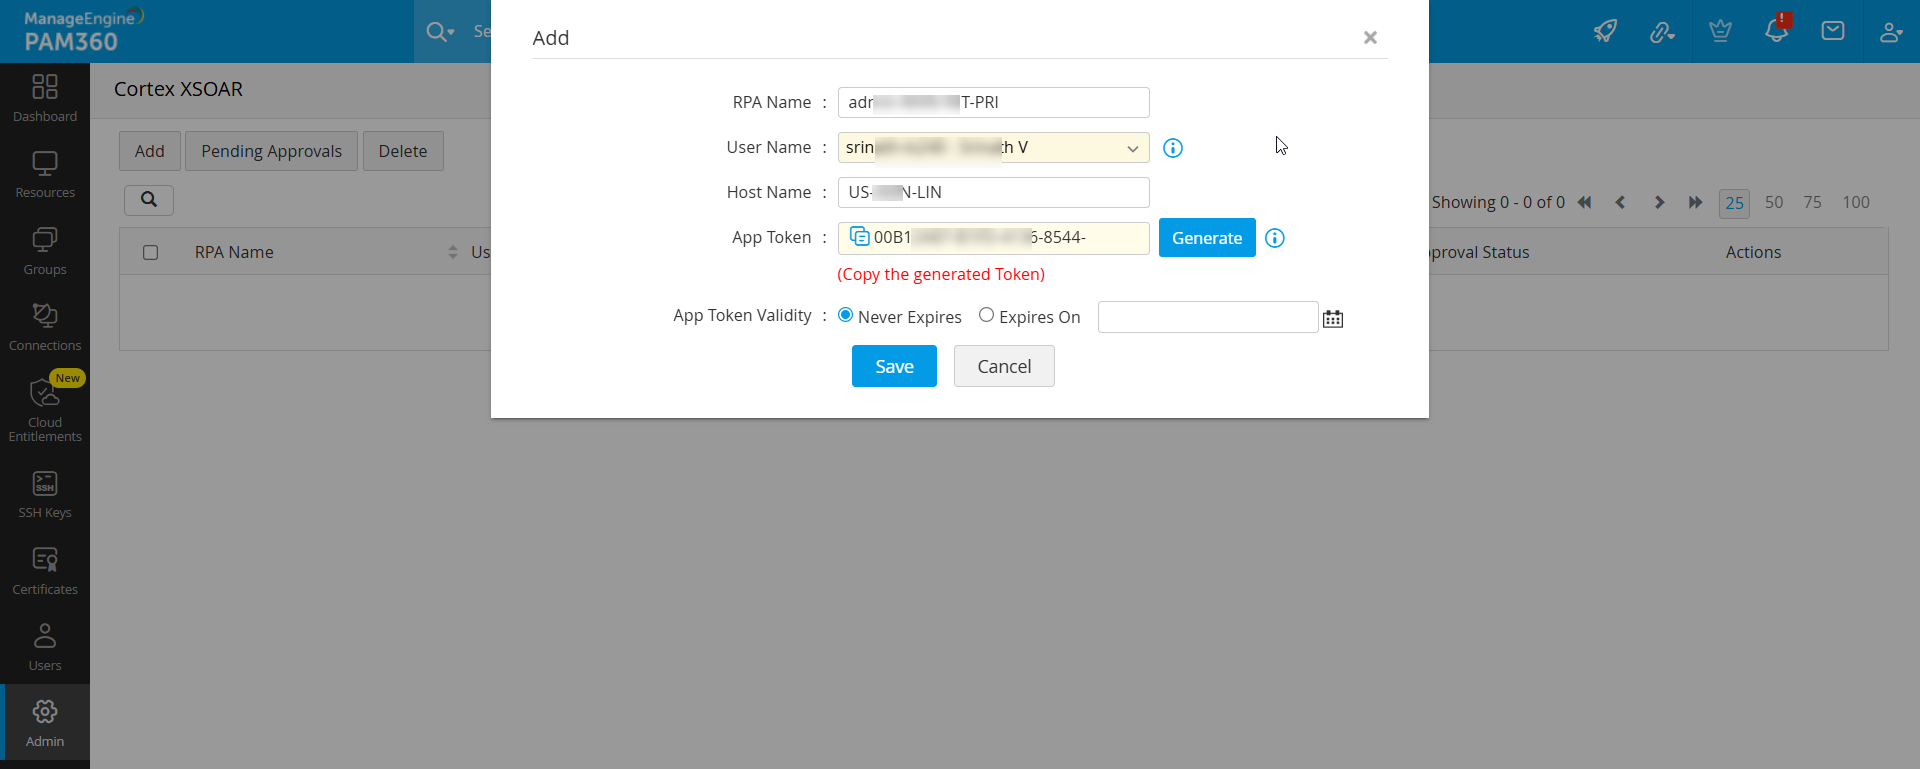Save the Cortex XSOAR entry
The width and height of the screenshot is (1920, 769).
893,366
